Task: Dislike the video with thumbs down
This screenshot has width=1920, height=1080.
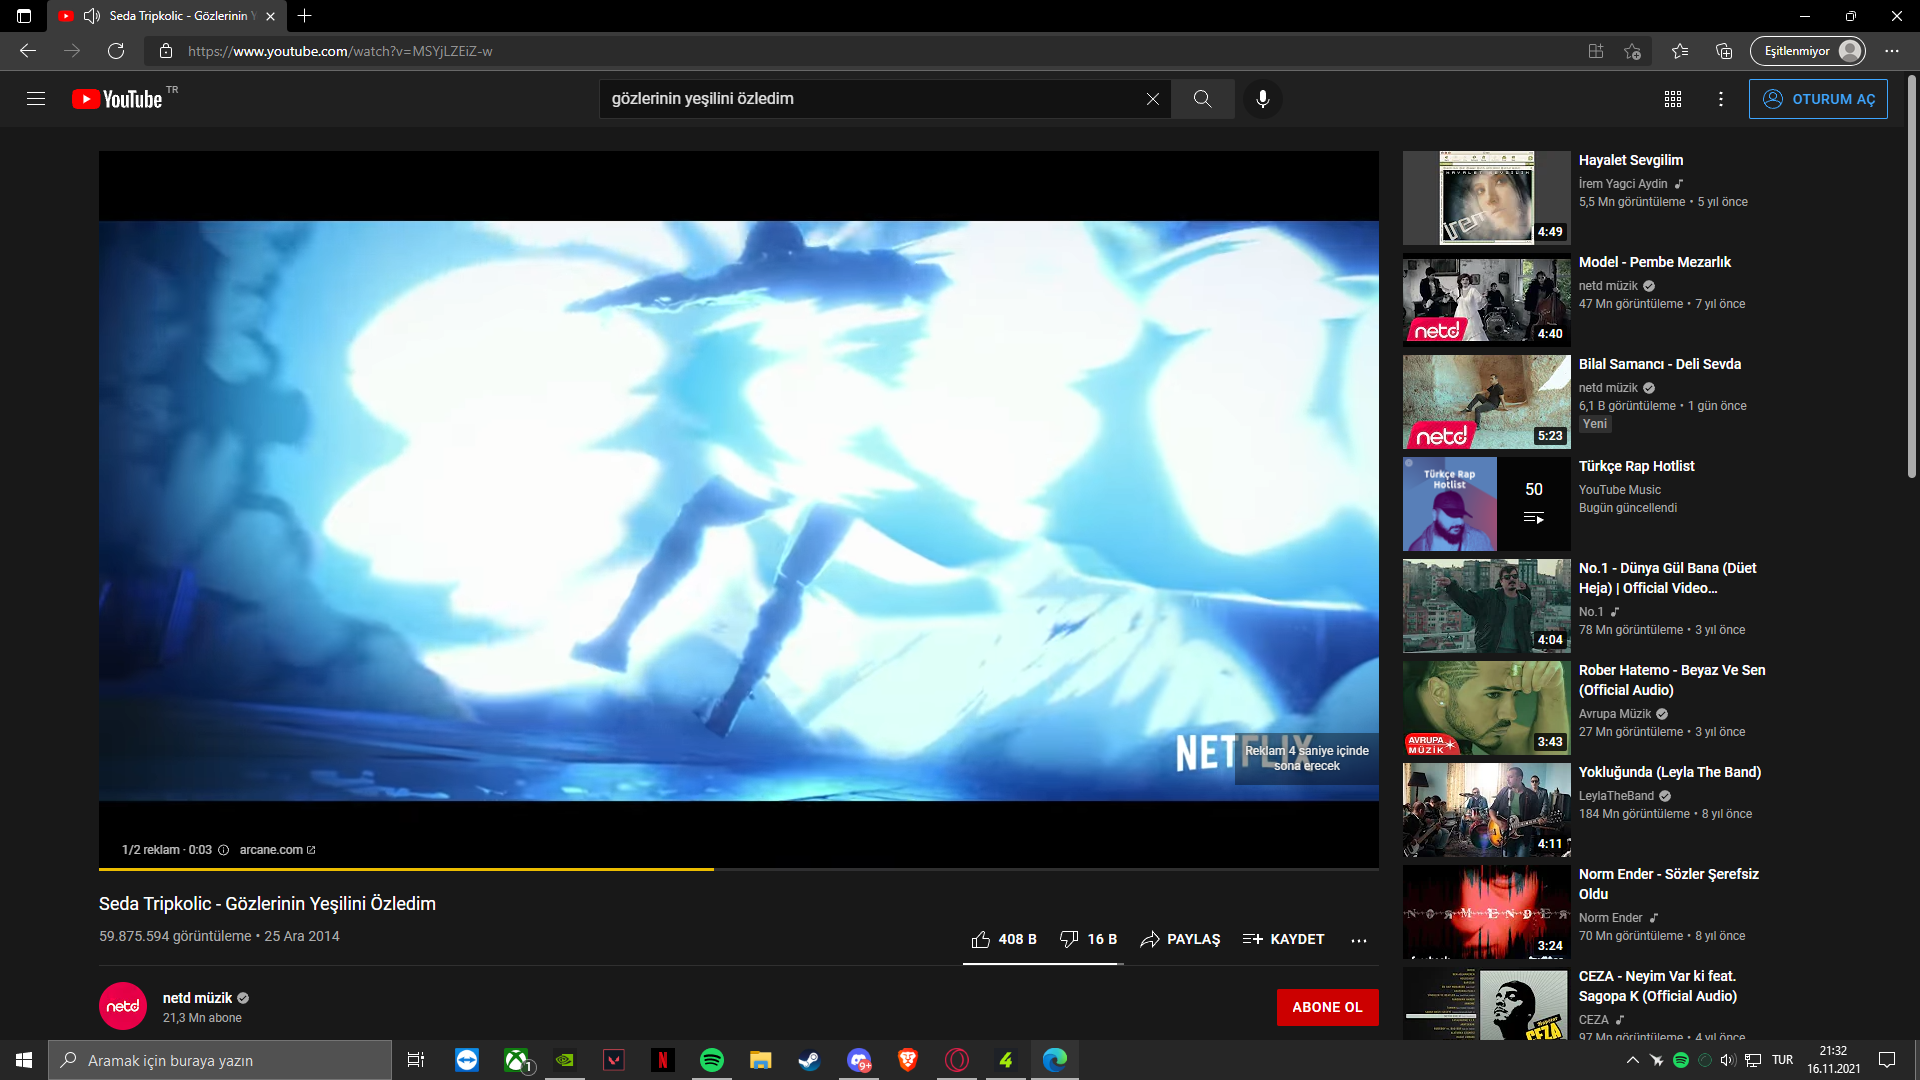Action: (1069, 939)
